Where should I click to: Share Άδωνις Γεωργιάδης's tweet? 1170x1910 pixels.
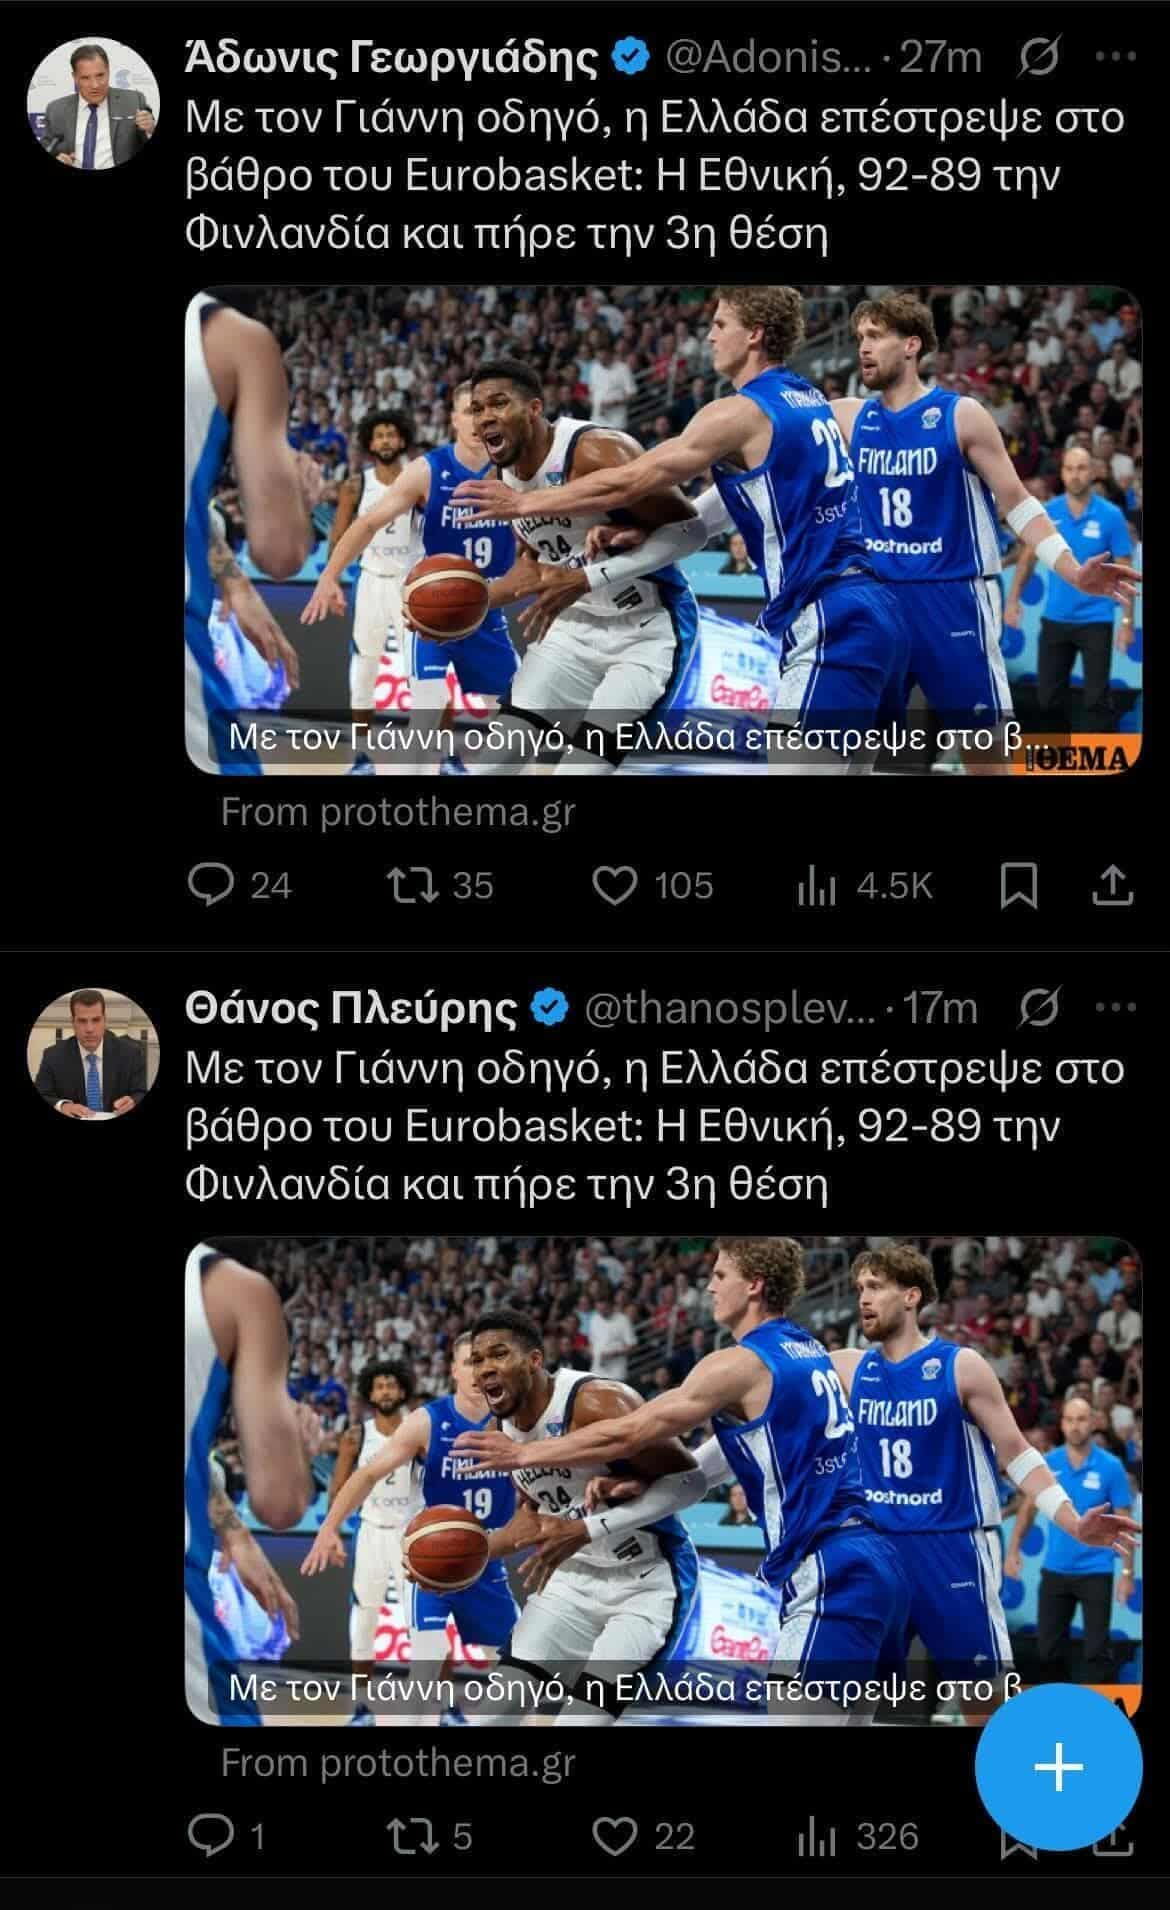(1113, 885)
